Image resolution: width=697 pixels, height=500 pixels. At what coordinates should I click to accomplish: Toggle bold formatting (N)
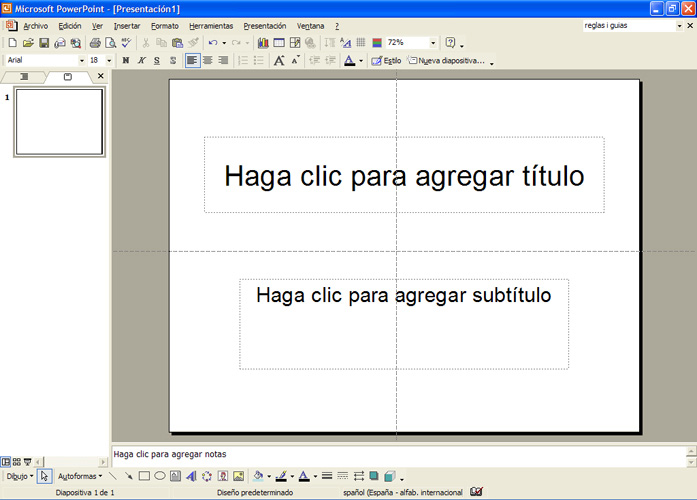pyautogui.click(x=126, y=60)
